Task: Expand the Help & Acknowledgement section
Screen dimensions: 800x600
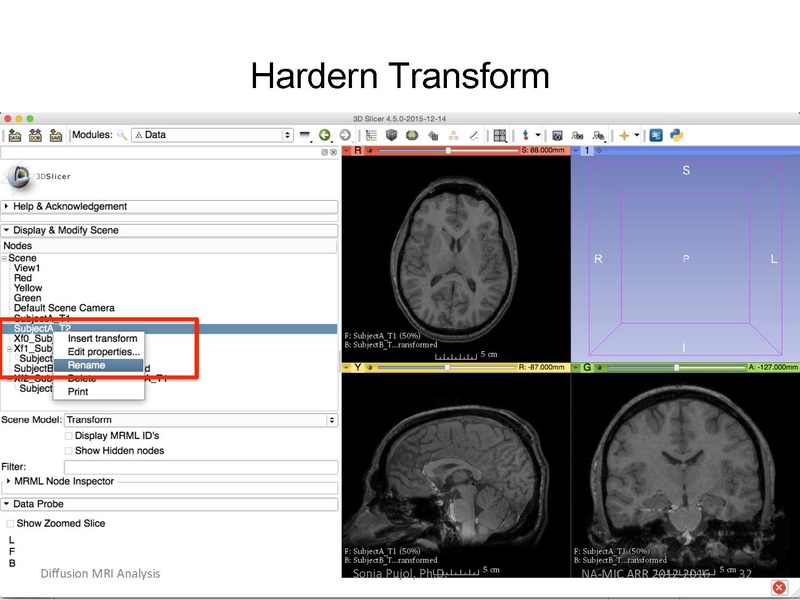Action: (70, 206)
